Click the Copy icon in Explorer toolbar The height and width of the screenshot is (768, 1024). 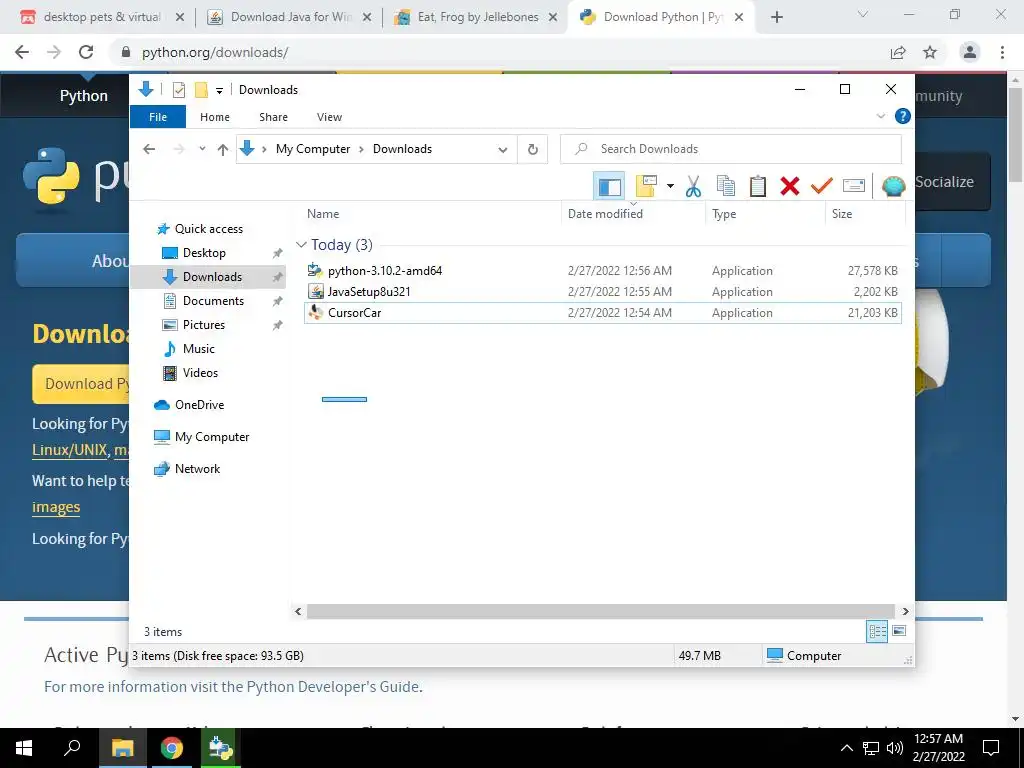tap(726, 186)
